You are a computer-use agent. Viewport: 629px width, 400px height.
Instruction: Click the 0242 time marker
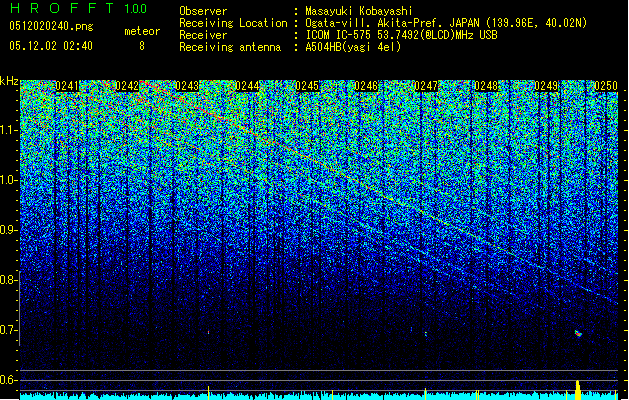(x=127, y=86)
